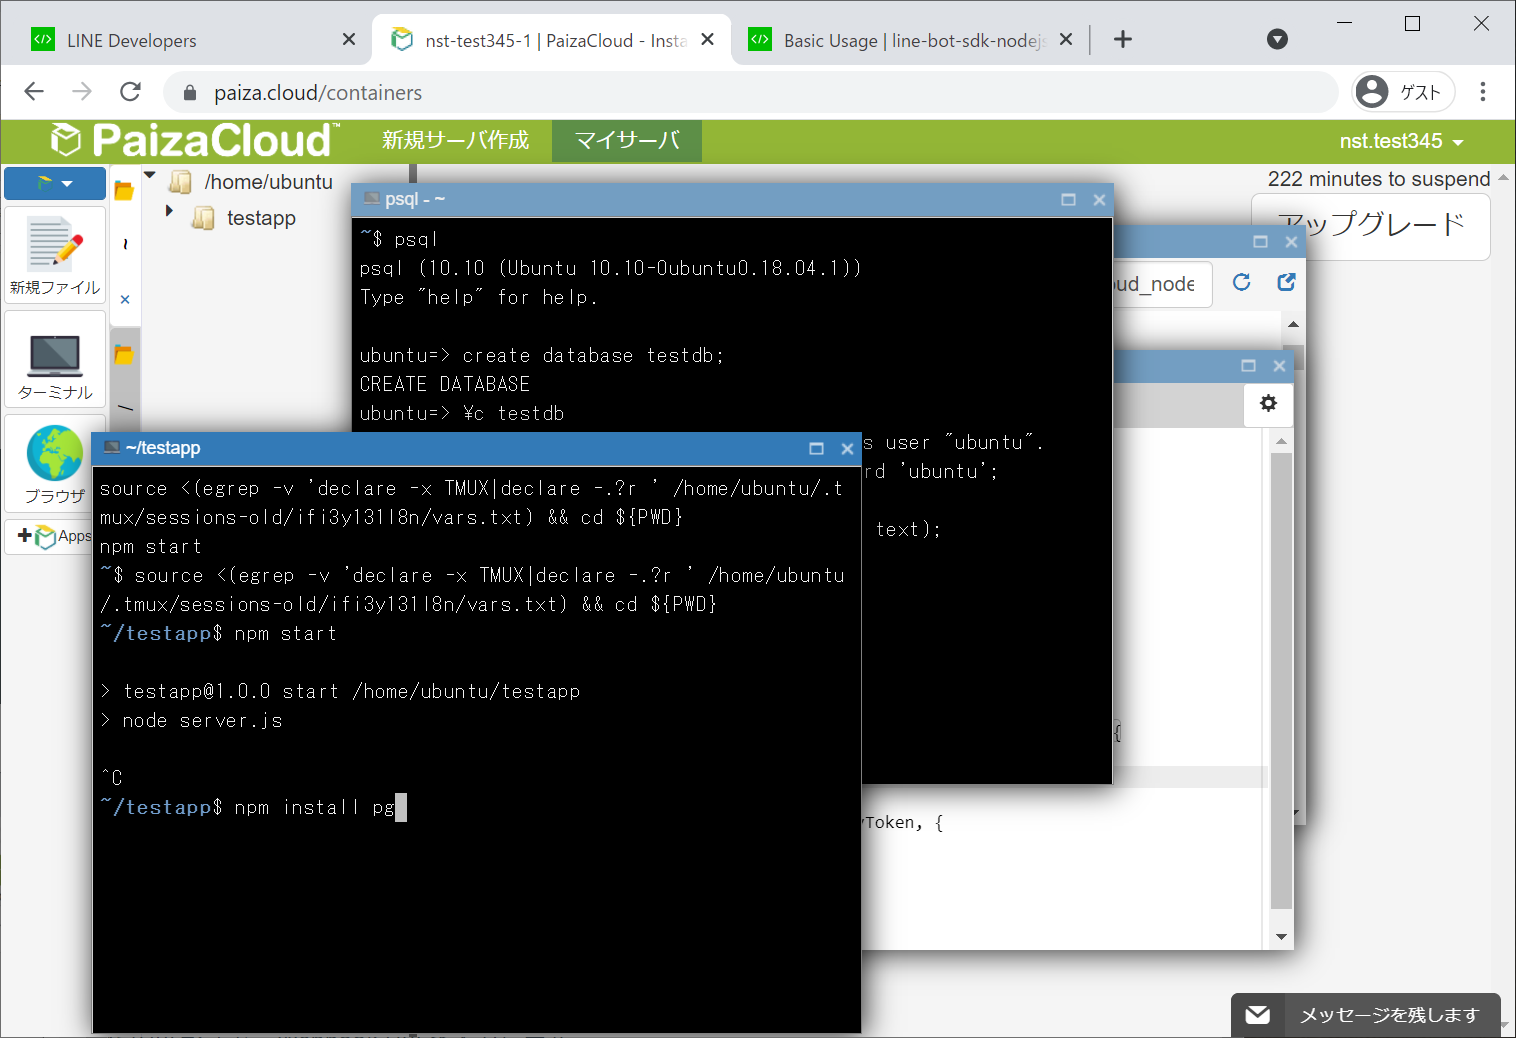Click the small x icon in the side strip
The height and width of the screenshot is (1038, 1516).
coord(125,299)
